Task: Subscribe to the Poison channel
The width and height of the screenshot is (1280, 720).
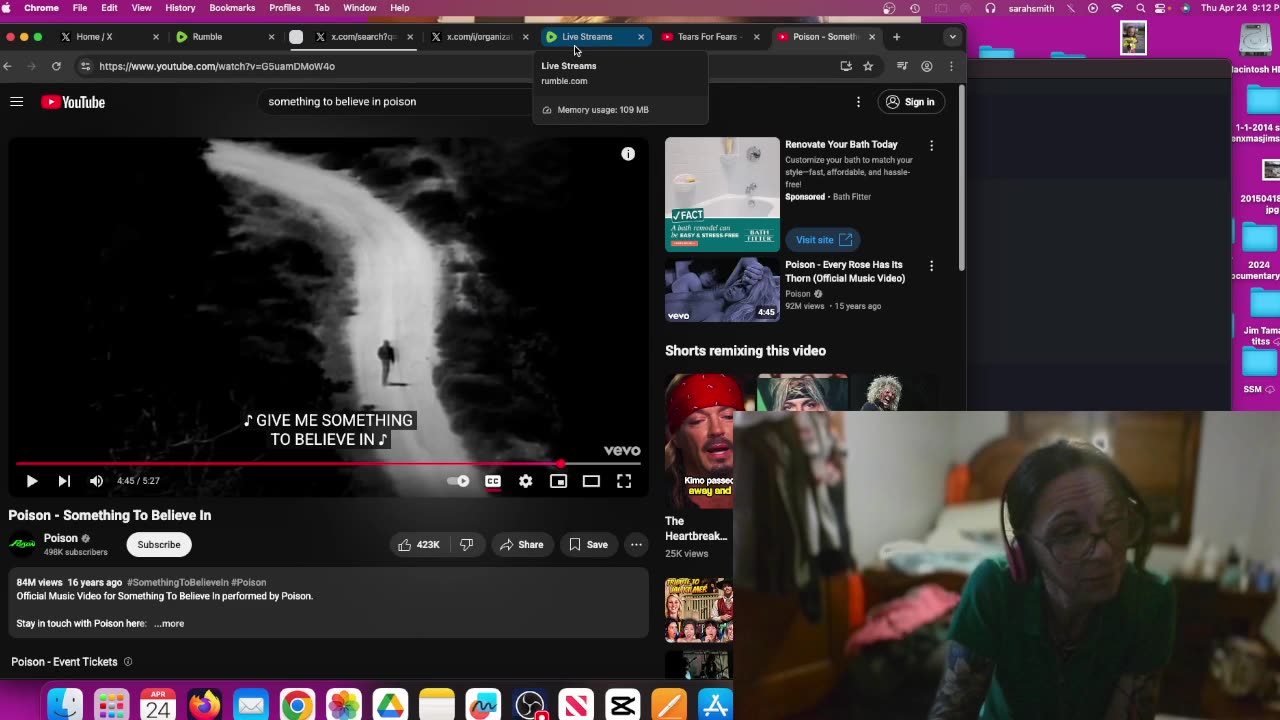Action: [159, 544]
